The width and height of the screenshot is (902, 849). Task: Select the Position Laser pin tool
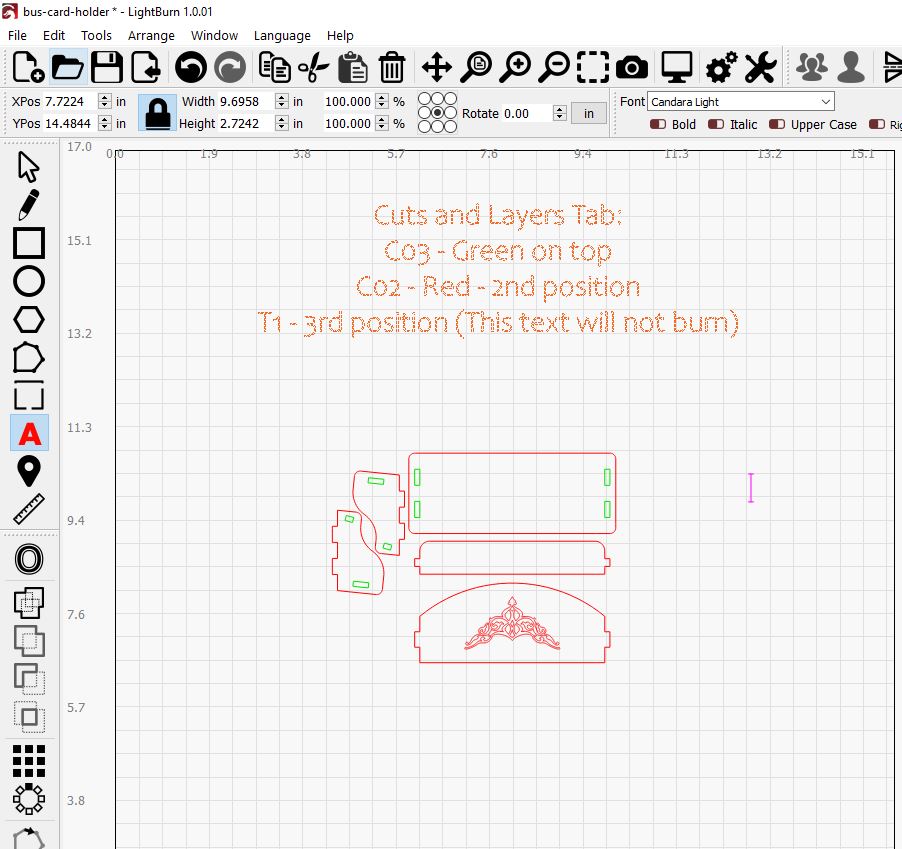click(x=29, y=471)
